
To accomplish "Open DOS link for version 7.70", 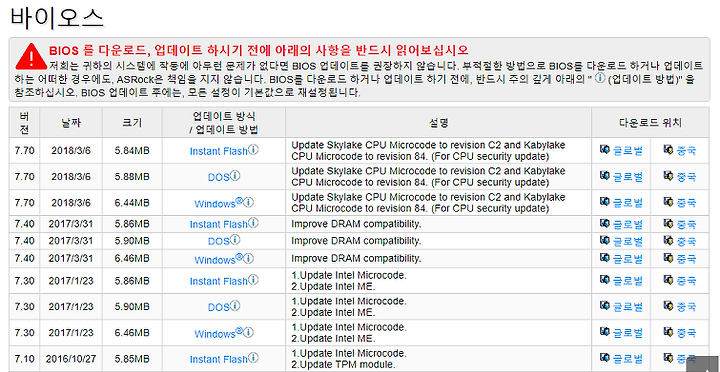I will point(219,177).
